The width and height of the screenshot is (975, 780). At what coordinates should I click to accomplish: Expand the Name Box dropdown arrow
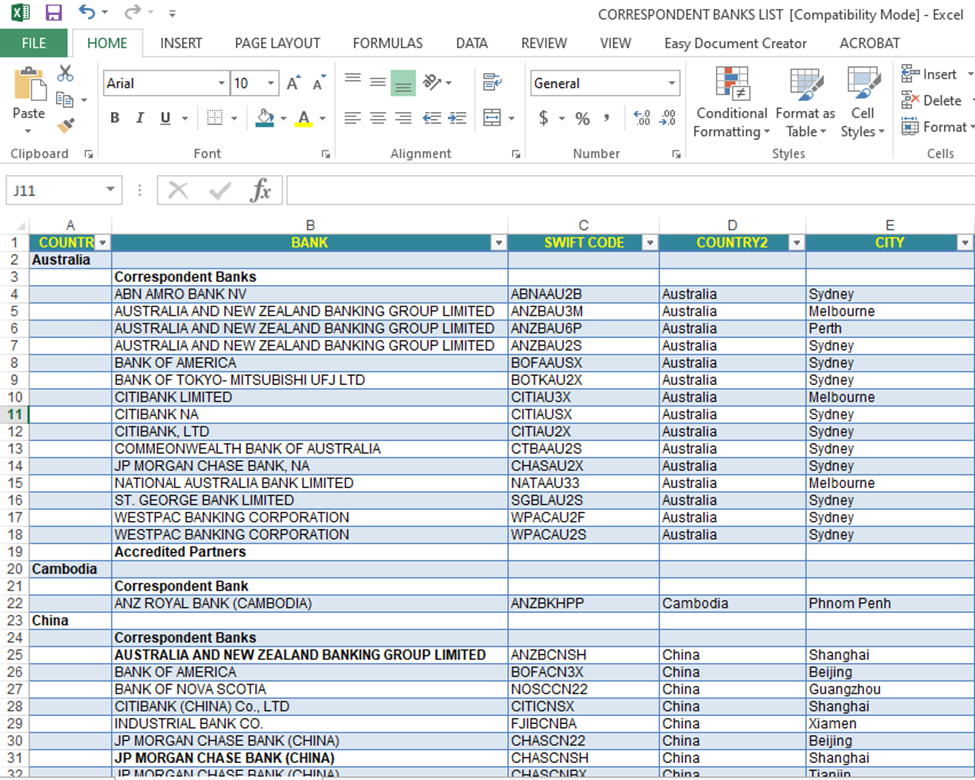110,190
